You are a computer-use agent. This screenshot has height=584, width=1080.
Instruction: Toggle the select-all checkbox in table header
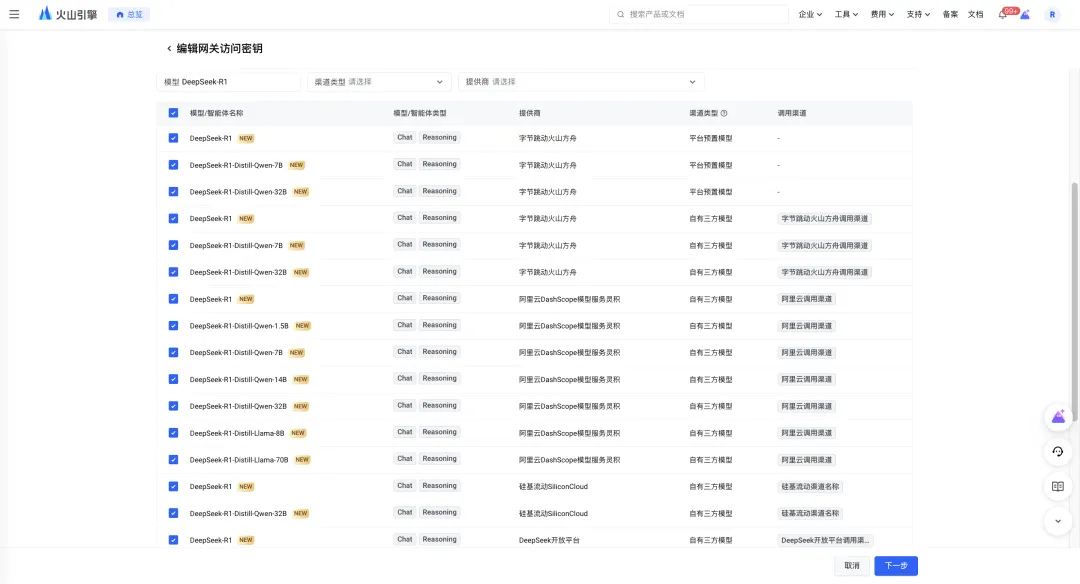(173, 113)
